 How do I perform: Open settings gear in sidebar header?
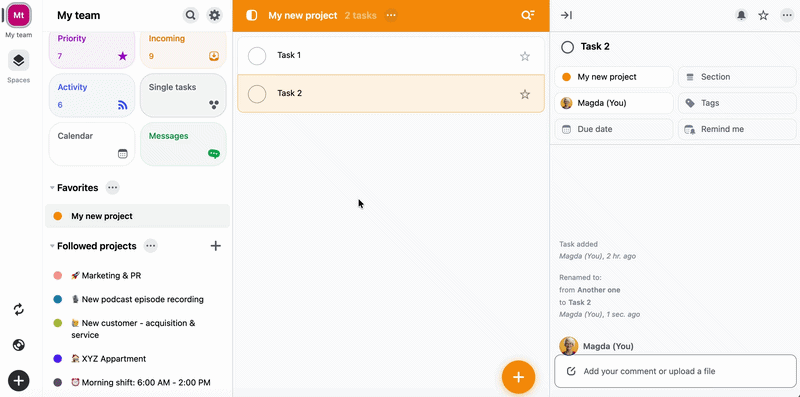(215, 15)
